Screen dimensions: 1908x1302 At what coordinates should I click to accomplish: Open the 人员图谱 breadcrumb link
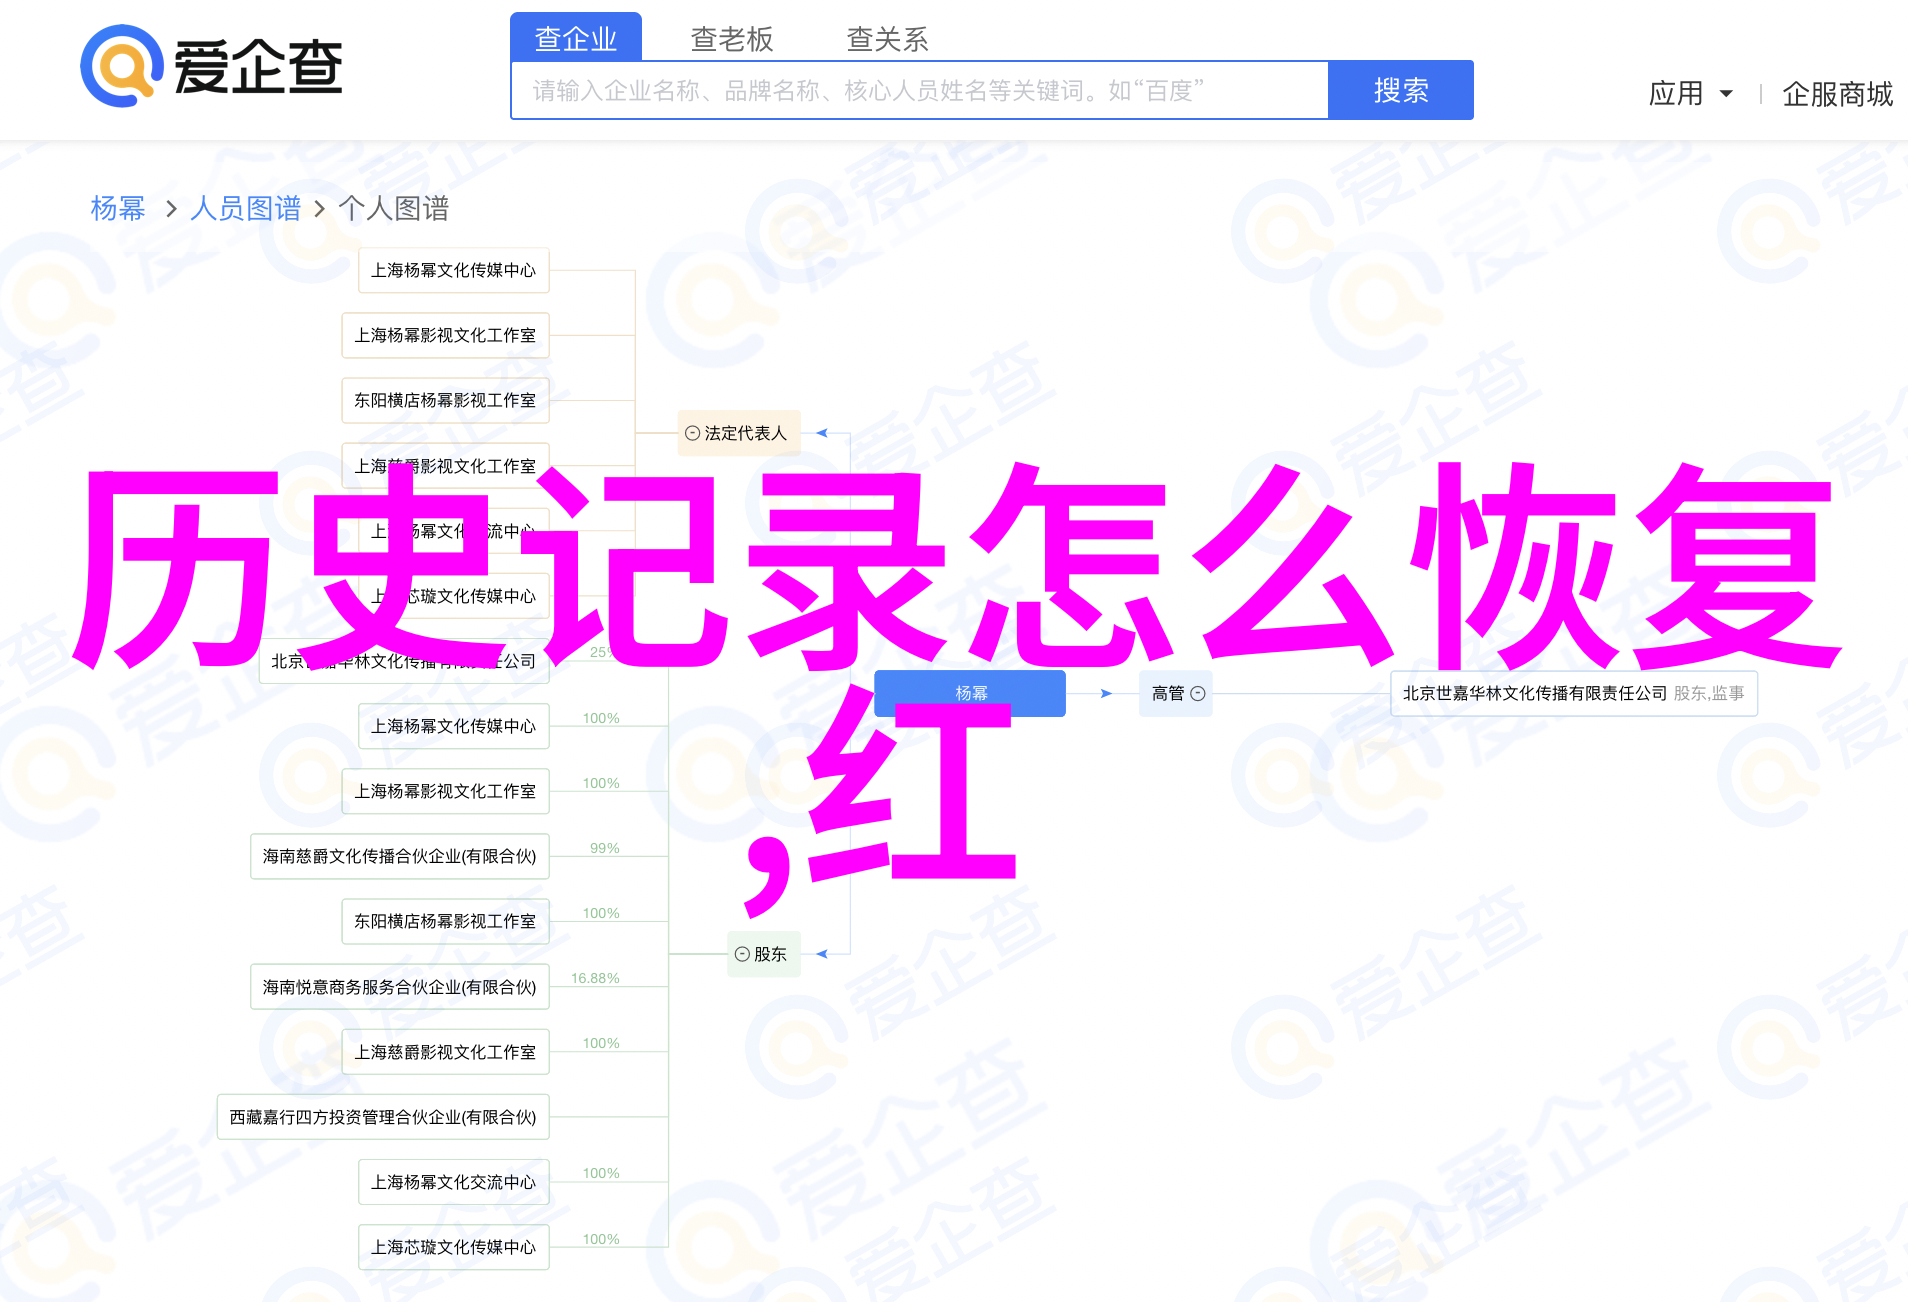[245, 208]
